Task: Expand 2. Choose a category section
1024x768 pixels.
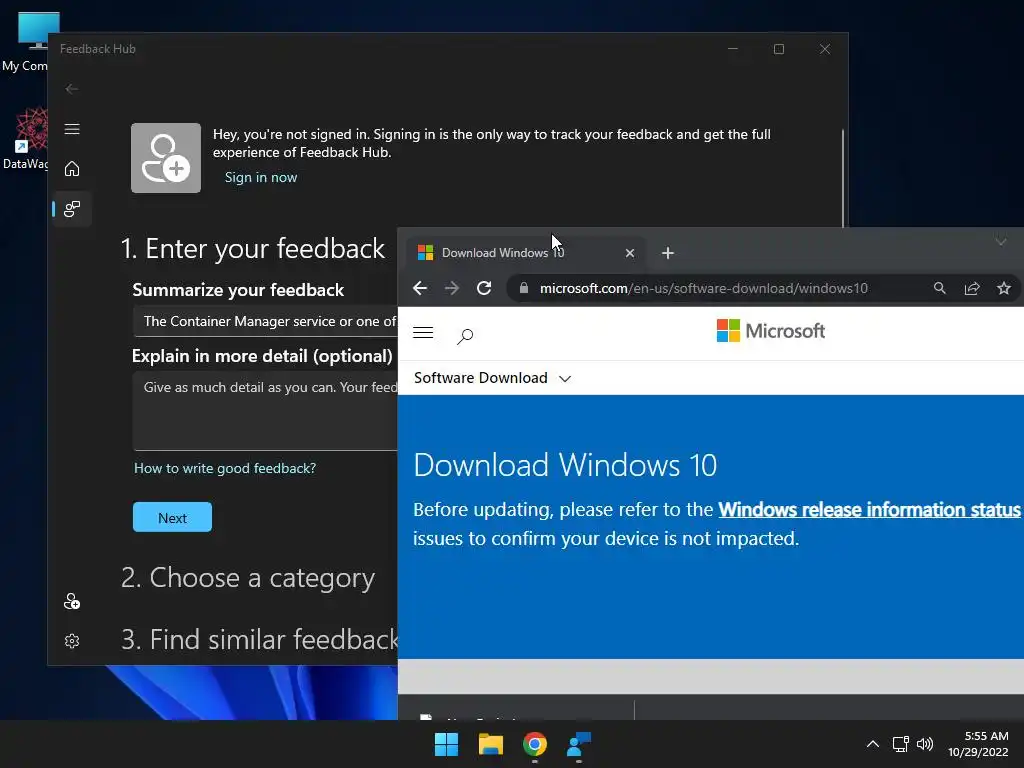Action: tap(248, 578)
